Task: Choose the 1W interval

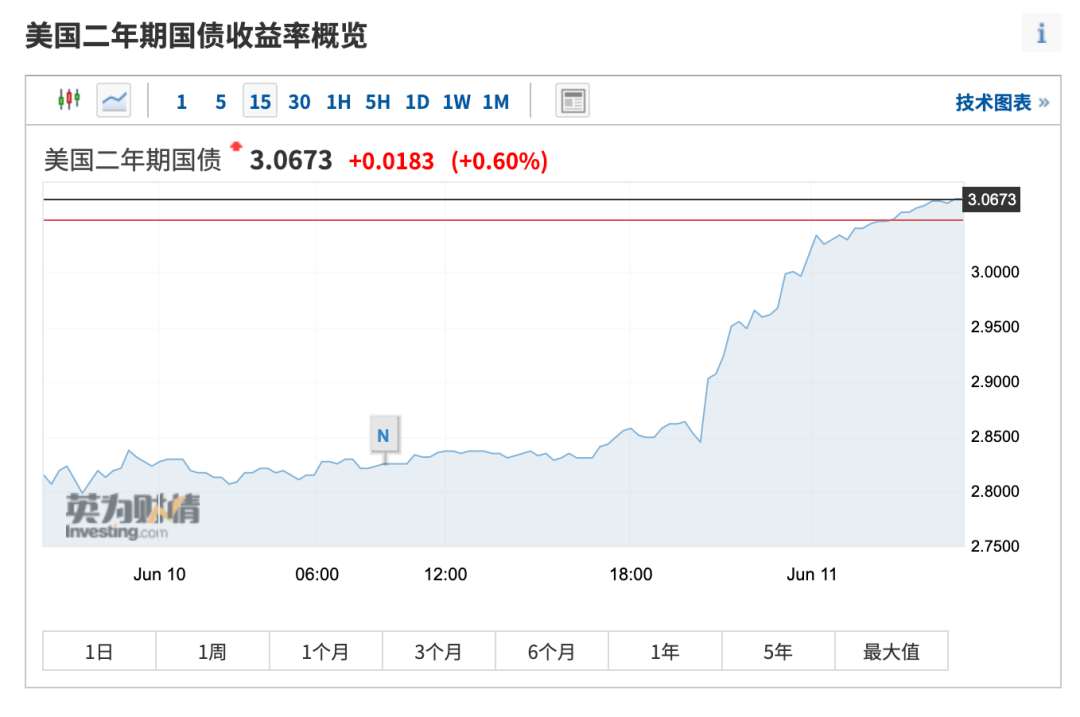Action: click(x=456, y=101)
